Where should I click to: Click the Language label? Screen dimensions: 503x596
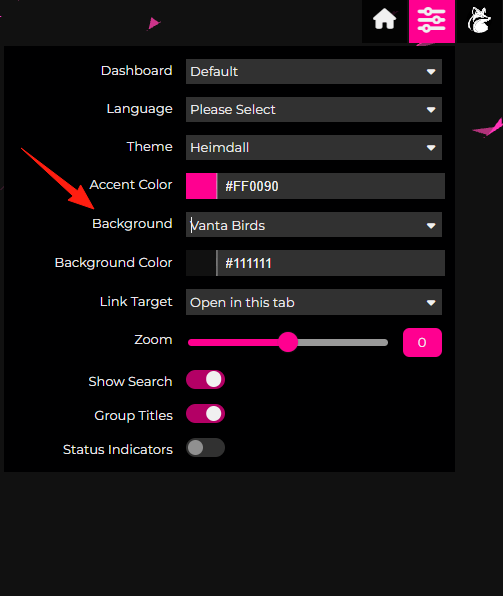click(x=140, y=109)
